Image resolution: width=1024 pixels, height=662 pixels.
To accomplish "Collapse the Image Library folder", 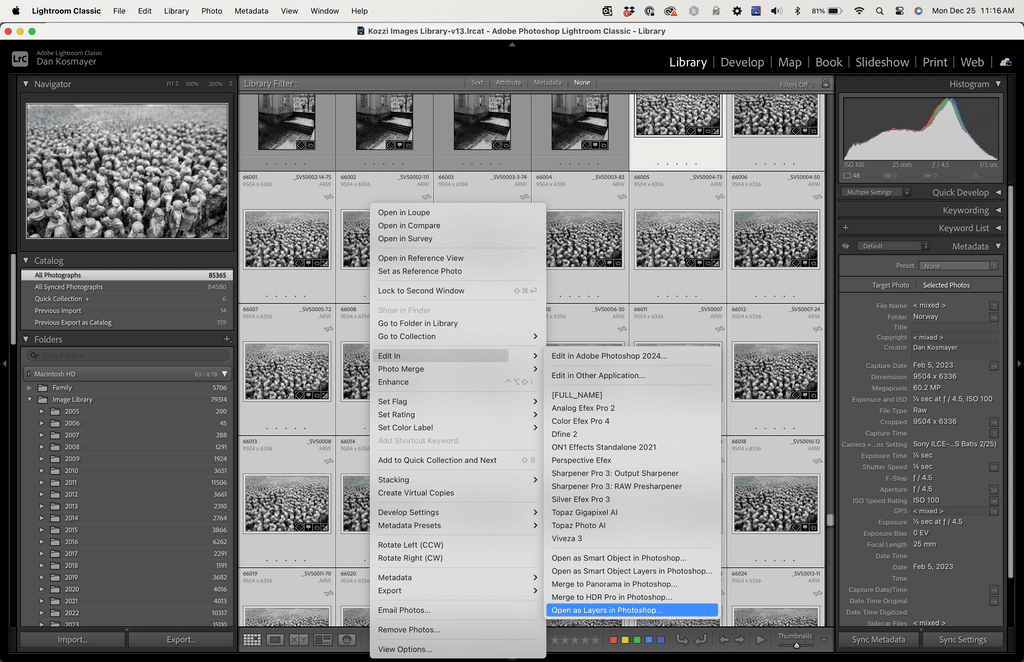I will (x=29, y=400).
